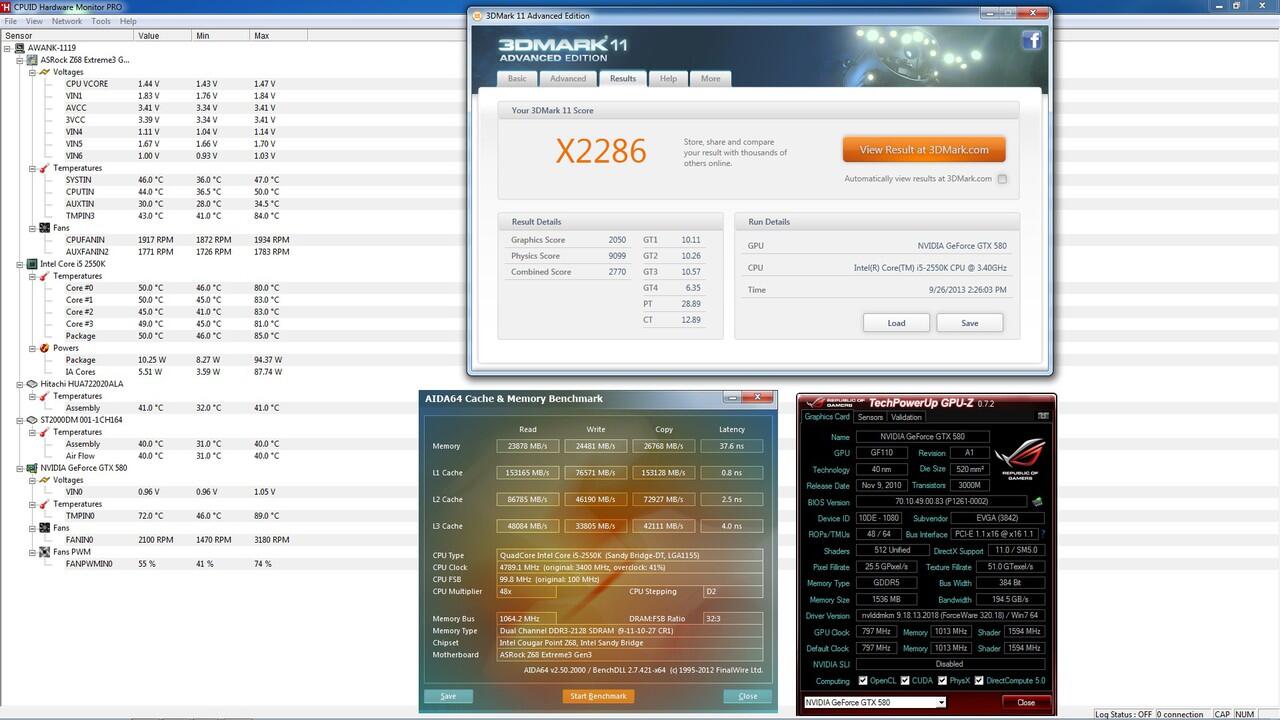Open the Tools menu in HWMonitor
The height and width of the screenshot is (720, 1280).
pos(101,21)
